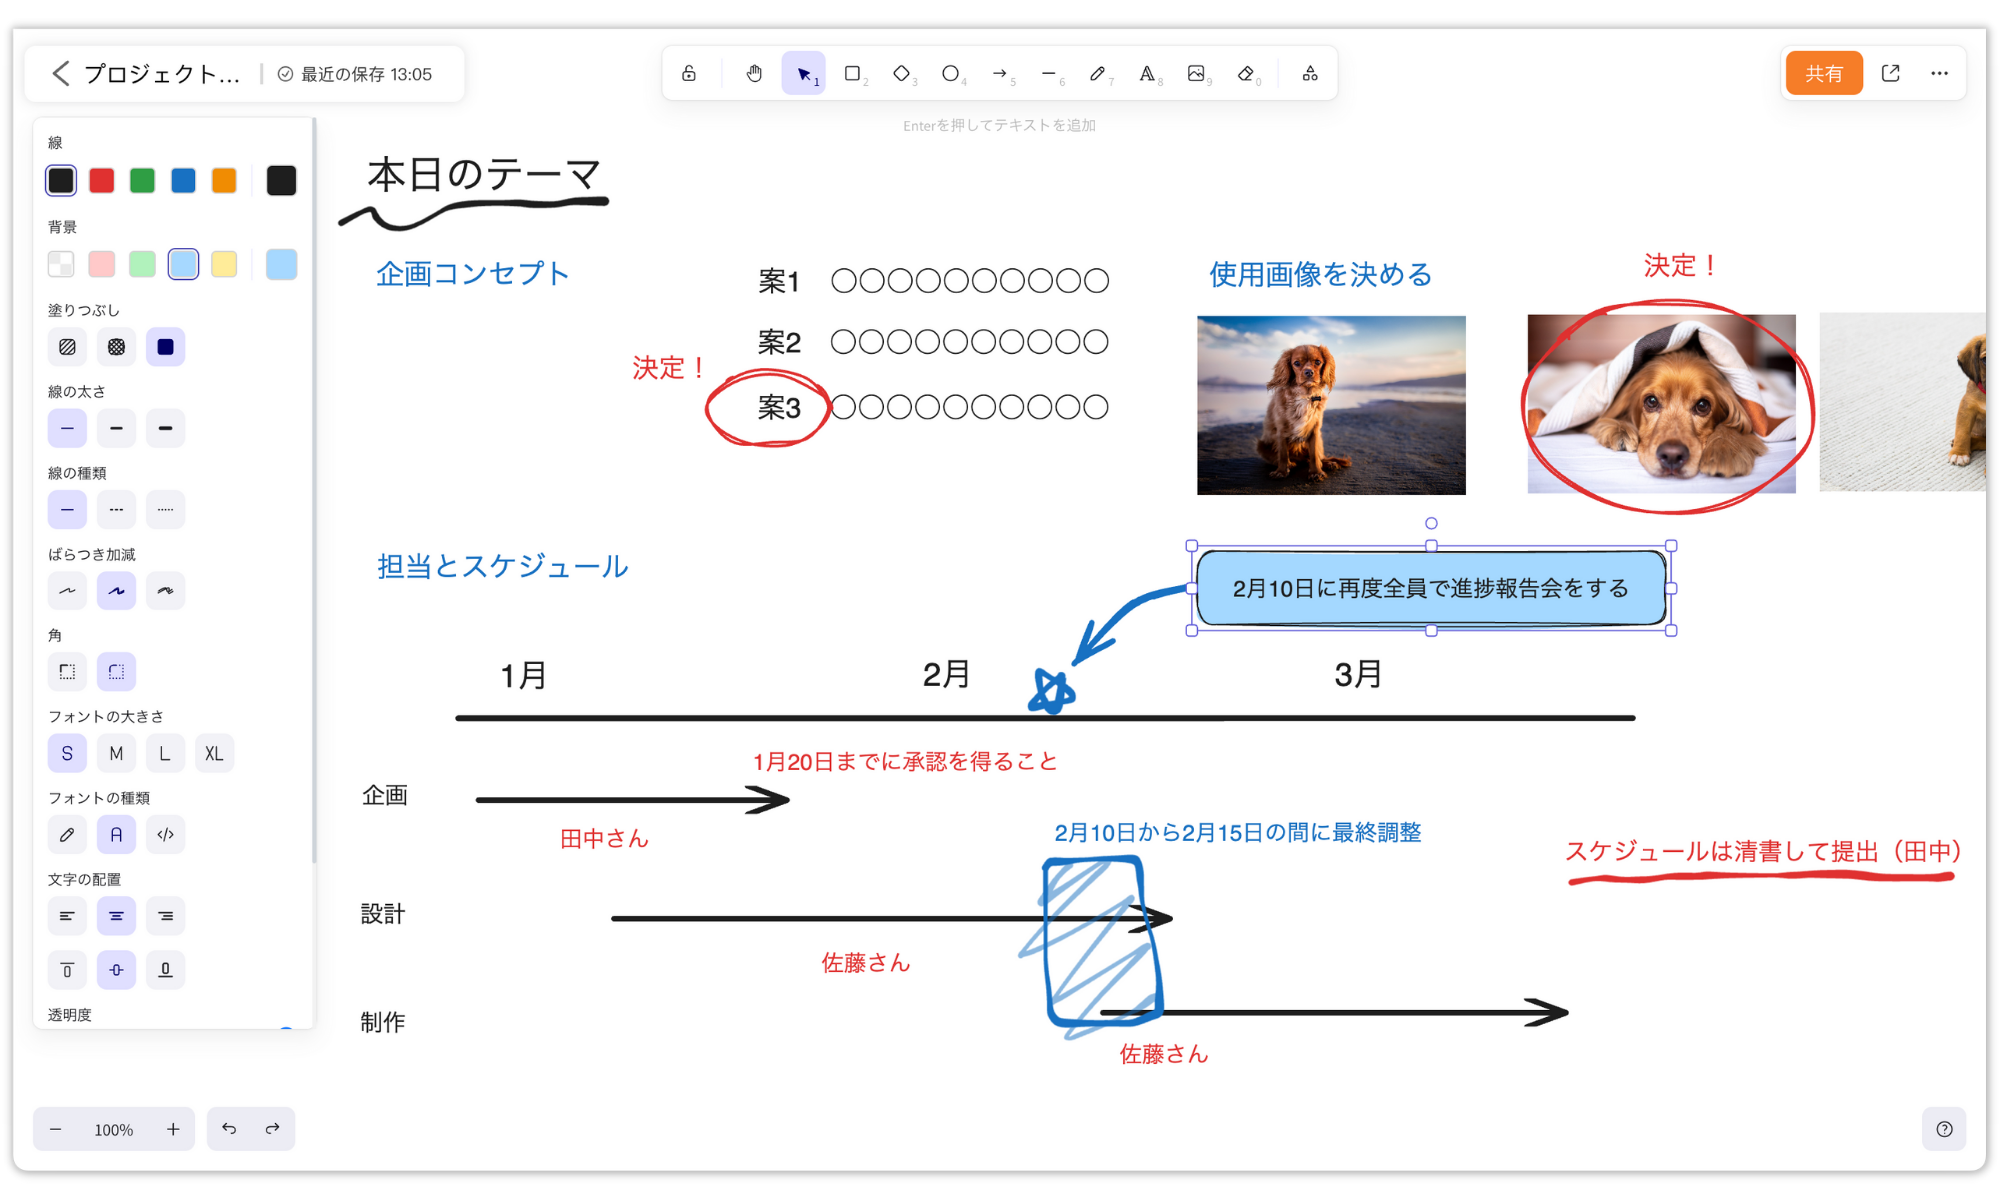Click the dog photo thumbnail on the beach

click(x=1330, y=404)
